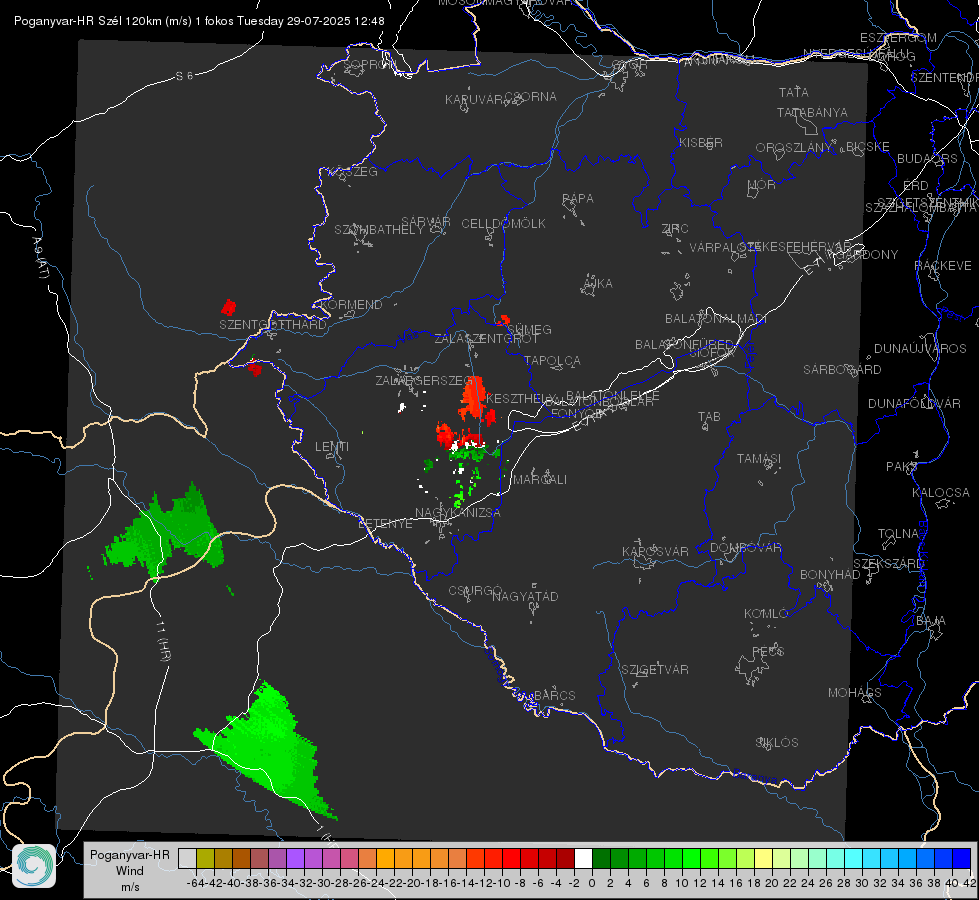Click the swirl logo icon beside the legend
Viewport: 979px width, 900px height.
(x=34, y=866)
